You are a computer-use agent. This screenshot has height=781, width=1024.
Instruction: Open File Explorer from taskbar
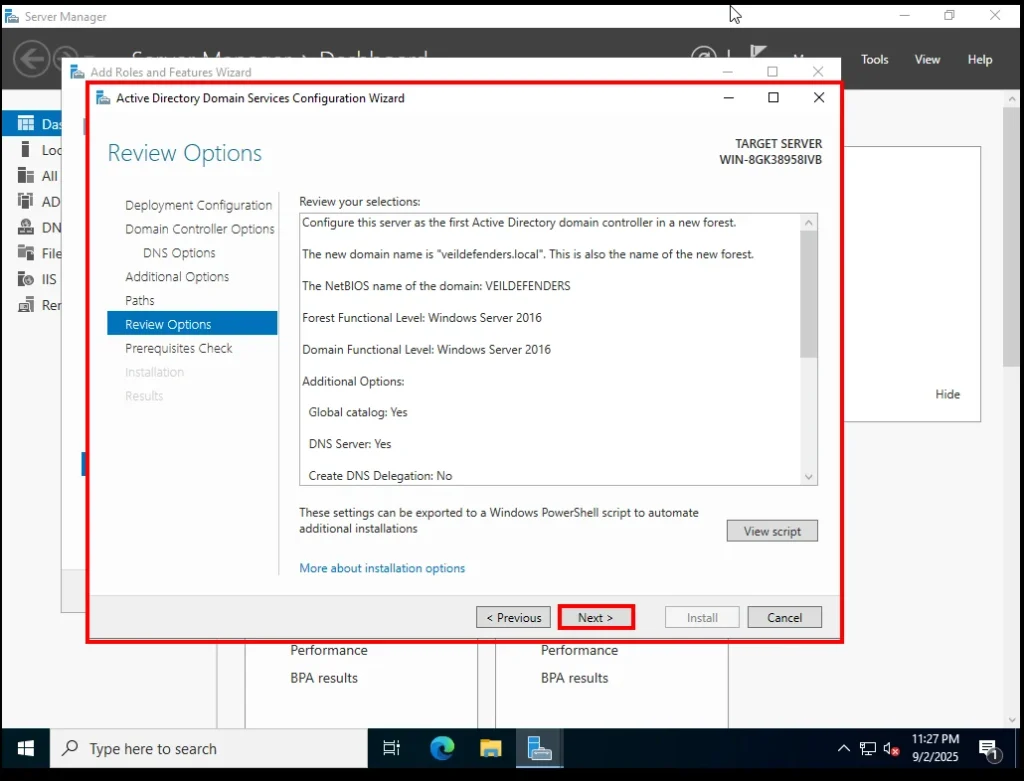[x=490, y=748]
